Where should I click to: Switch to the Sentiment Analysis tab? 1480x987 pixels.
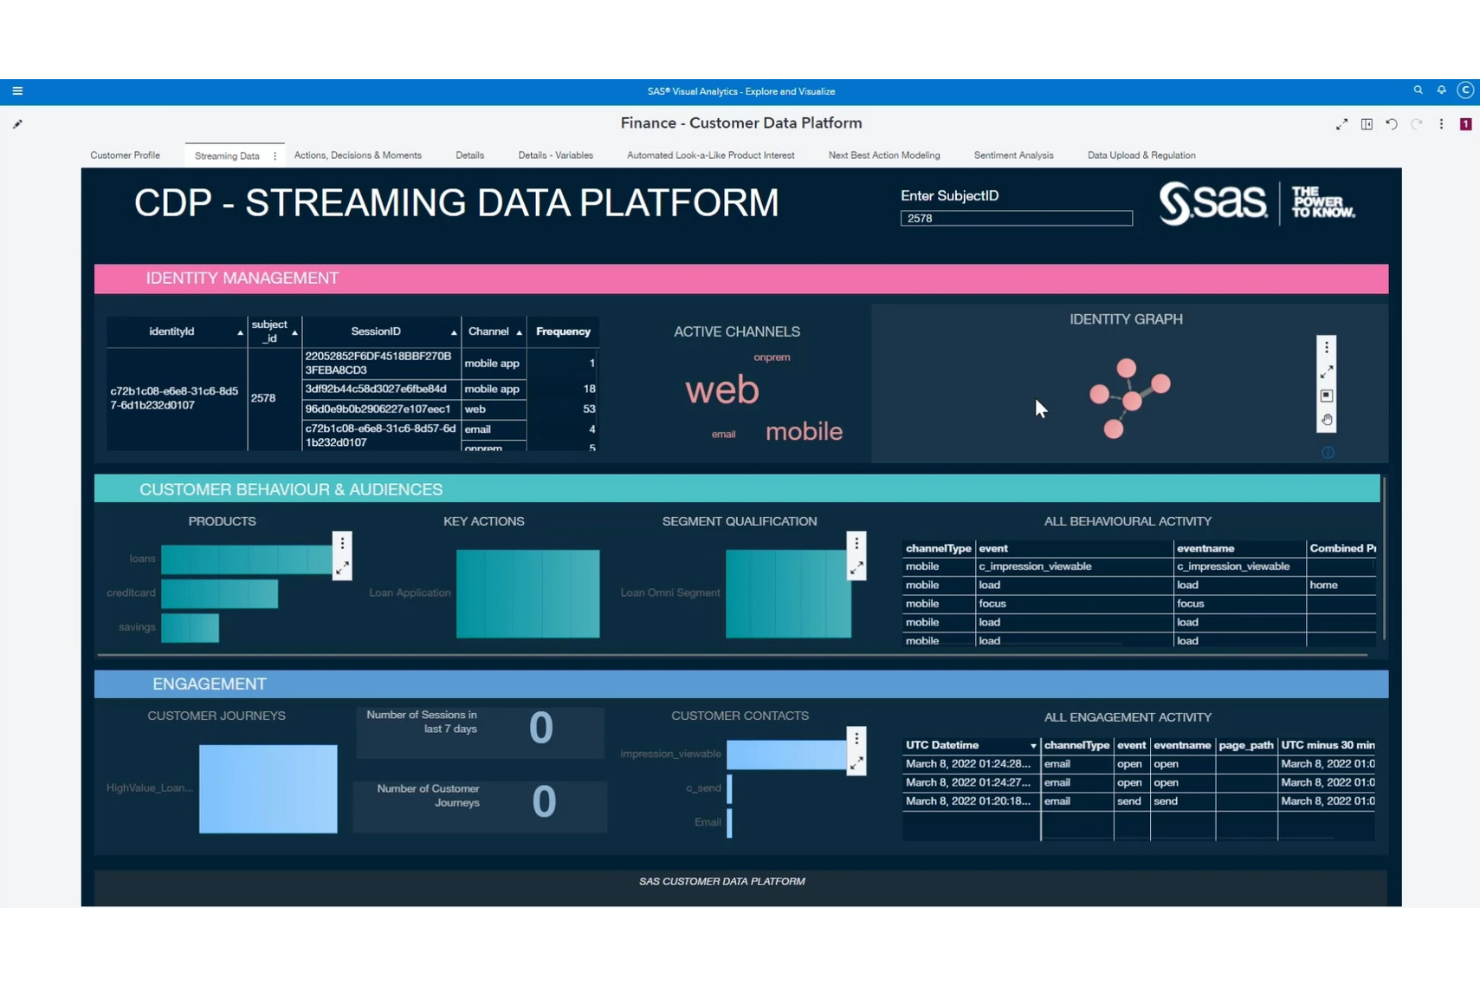(x=1013, y=155)
